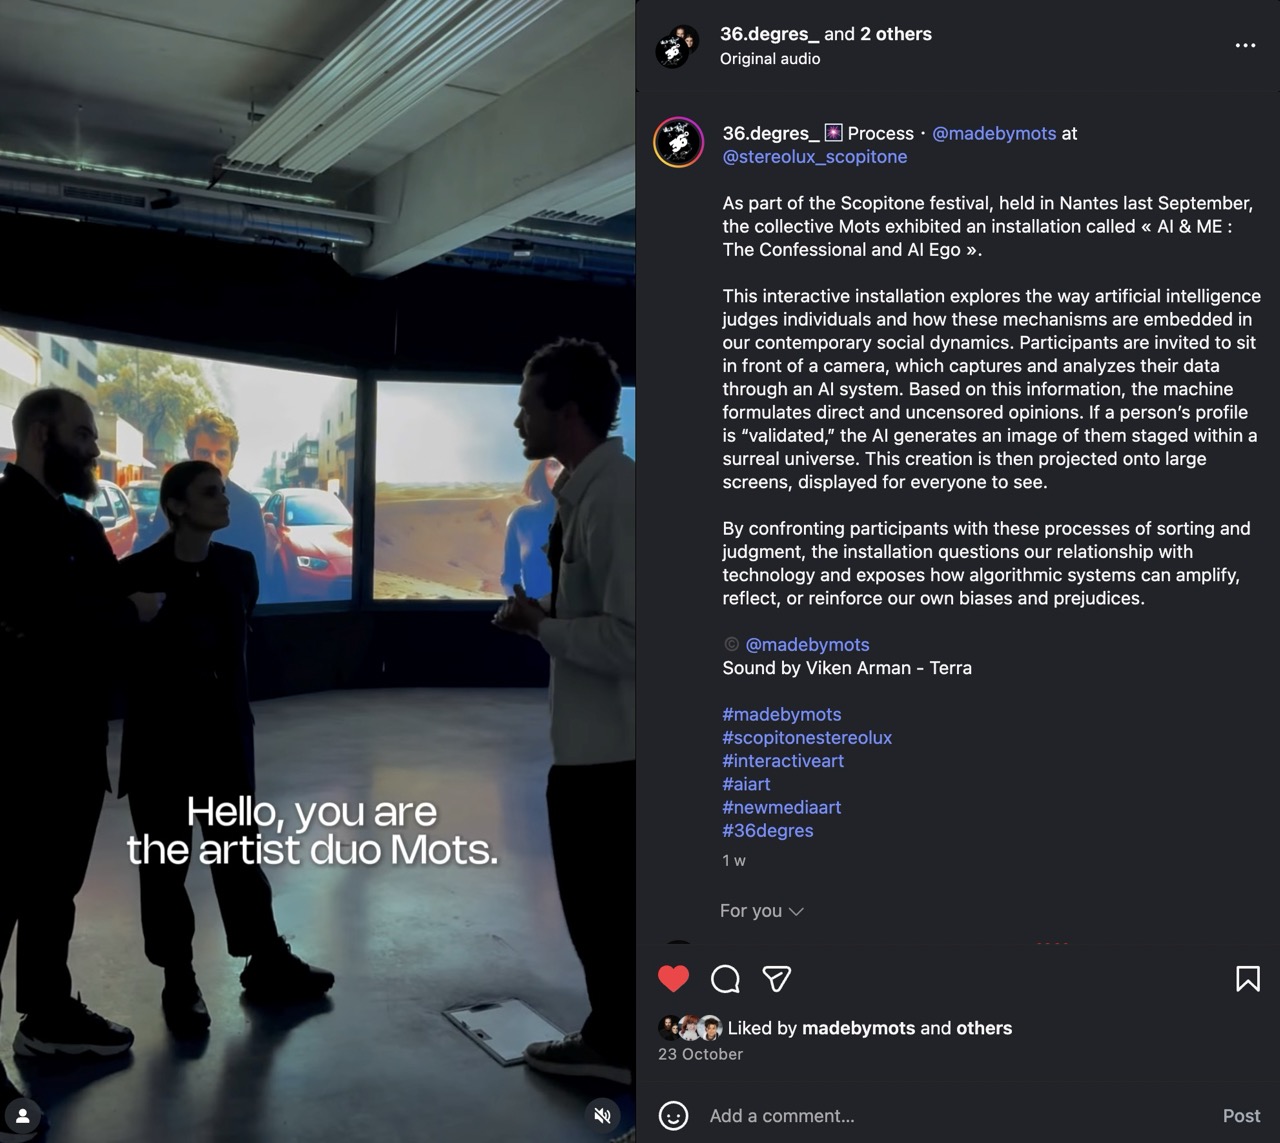The width and height of the screenshot is (1280, 1143).
Task: Share post via paper plane icon
Action: [777, 978]
